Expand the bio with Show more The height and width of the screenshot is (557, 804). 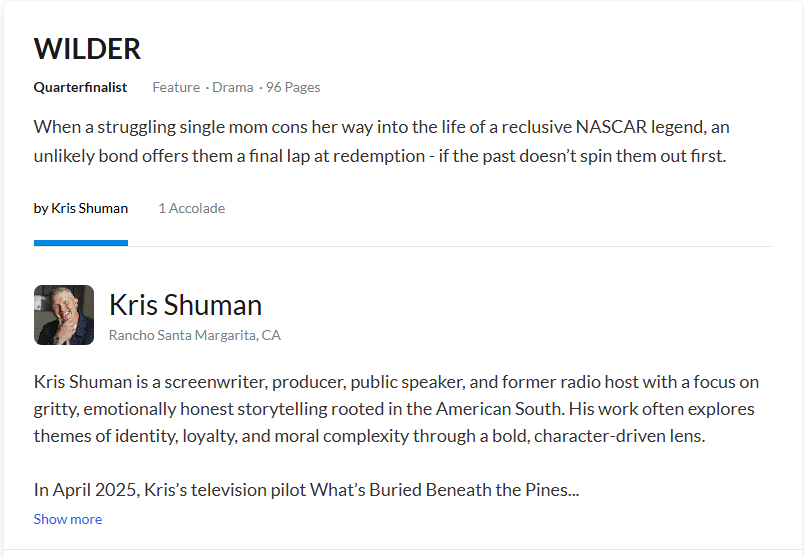tap(68, 519)
